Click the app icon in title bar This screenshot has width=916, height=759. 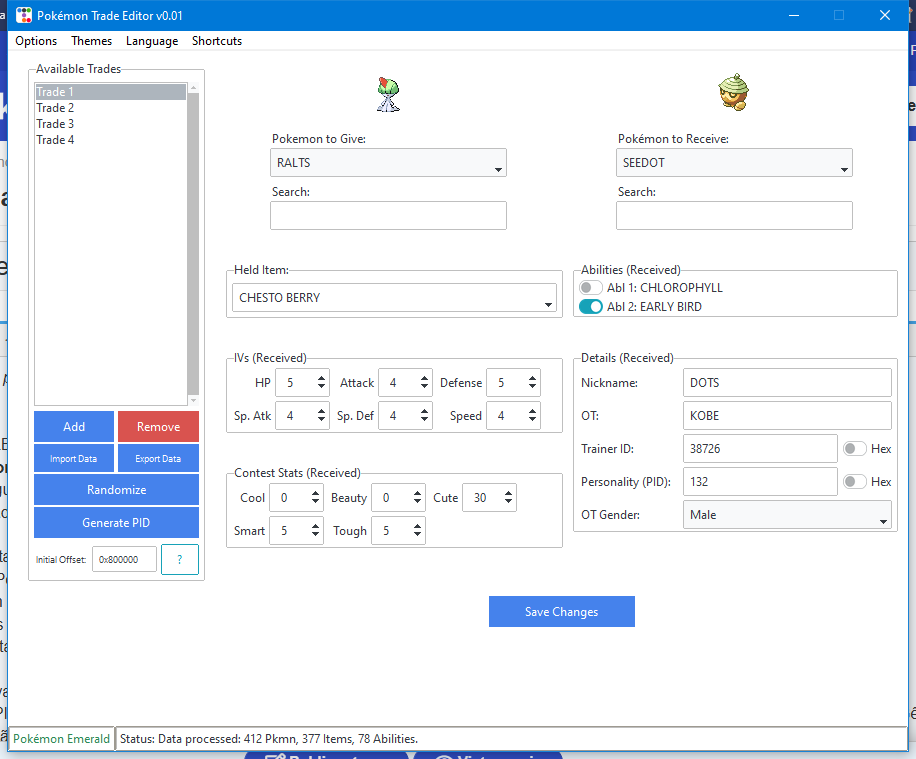click(x=23, y=16)
